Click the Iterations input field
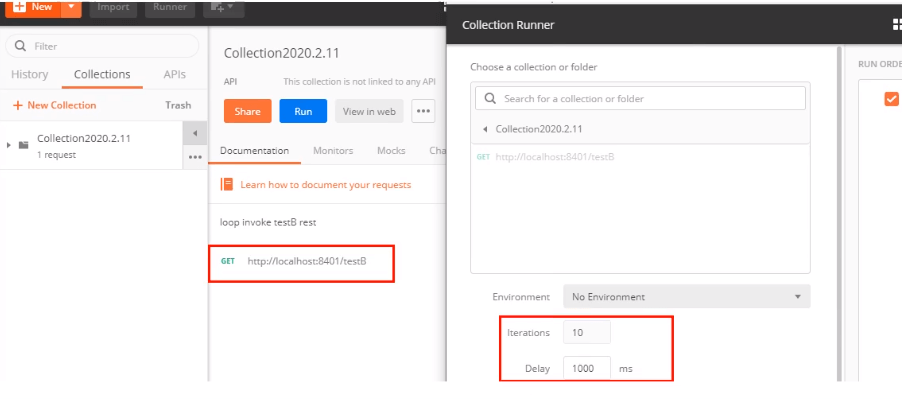This screenshot has width=902, height=399. [x=587, y=332]
